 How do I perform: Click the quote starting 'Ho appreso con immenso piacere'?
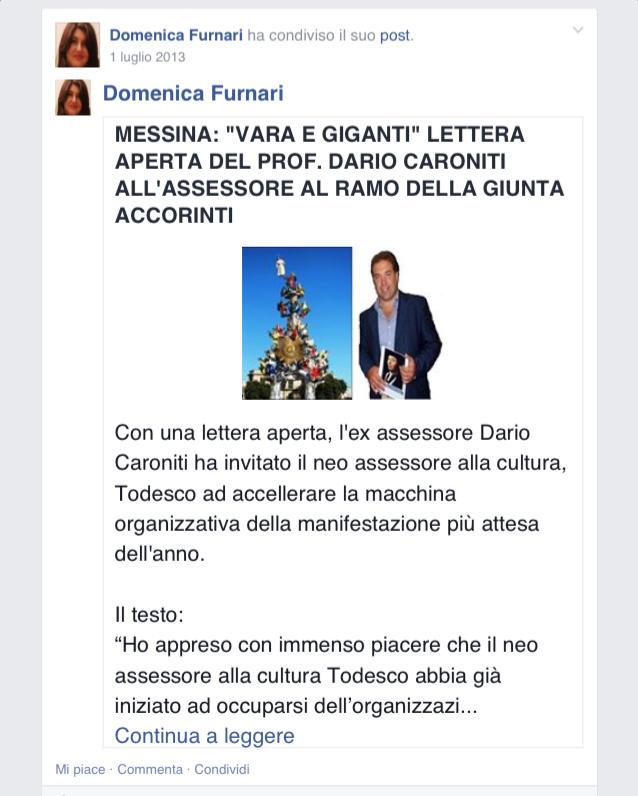(x=326, y=675)
